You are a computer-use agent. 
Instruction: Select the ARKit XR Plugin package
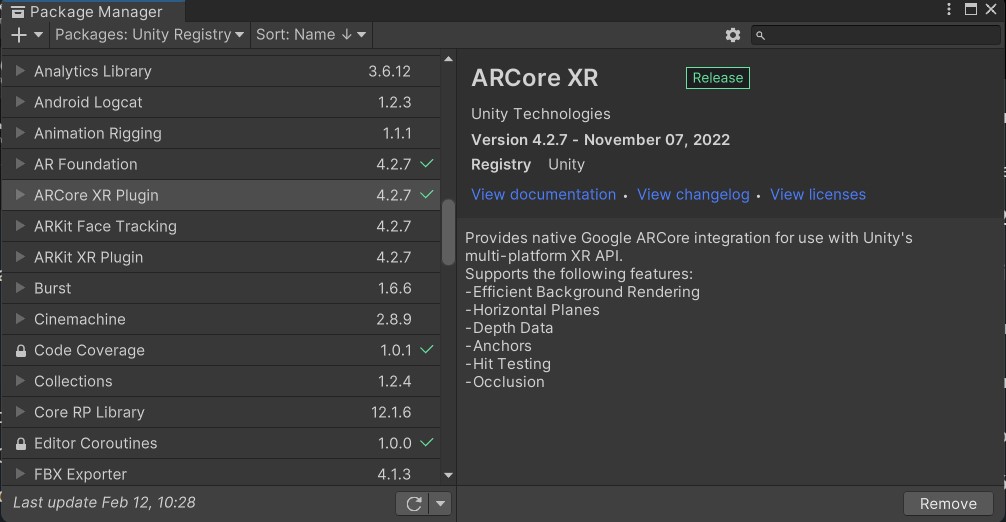pos(221,257)
